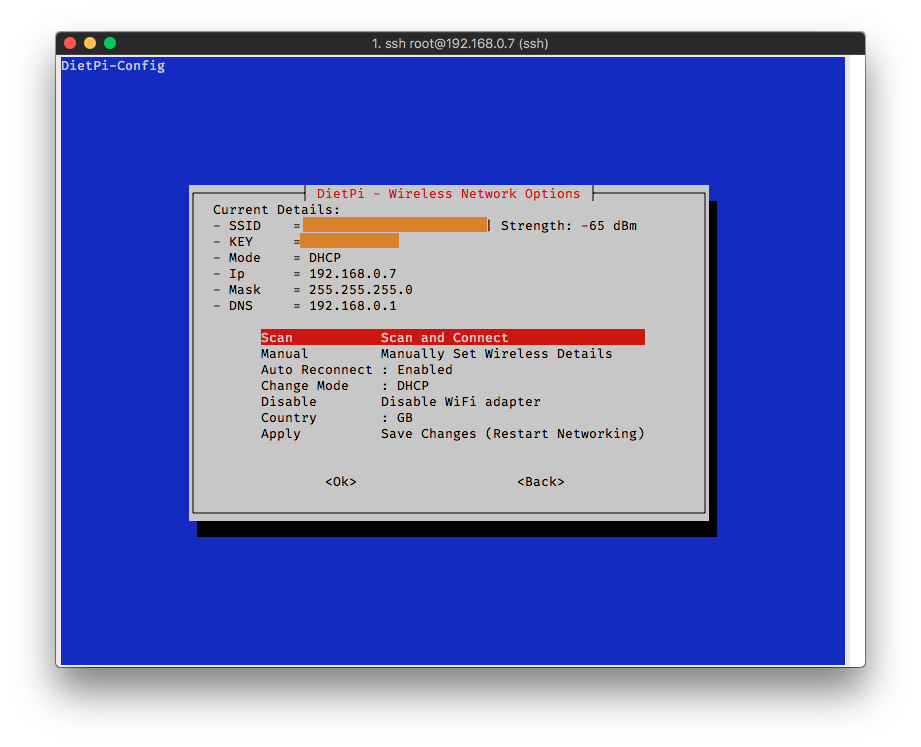921x747 pixels.
Task: Click the redacted KEY value field
Action: 349,241
